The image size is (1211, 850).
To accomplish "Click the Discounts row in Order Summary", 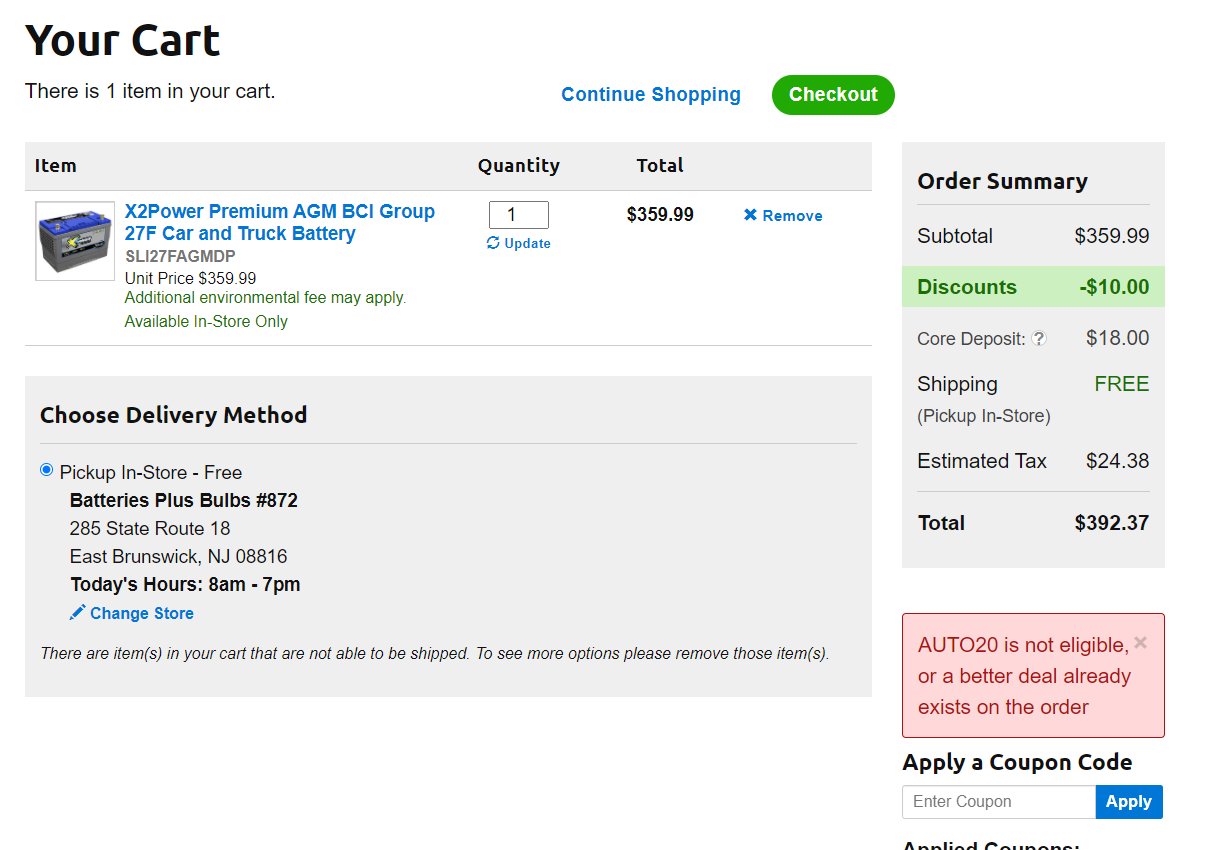I will 1032,287.
